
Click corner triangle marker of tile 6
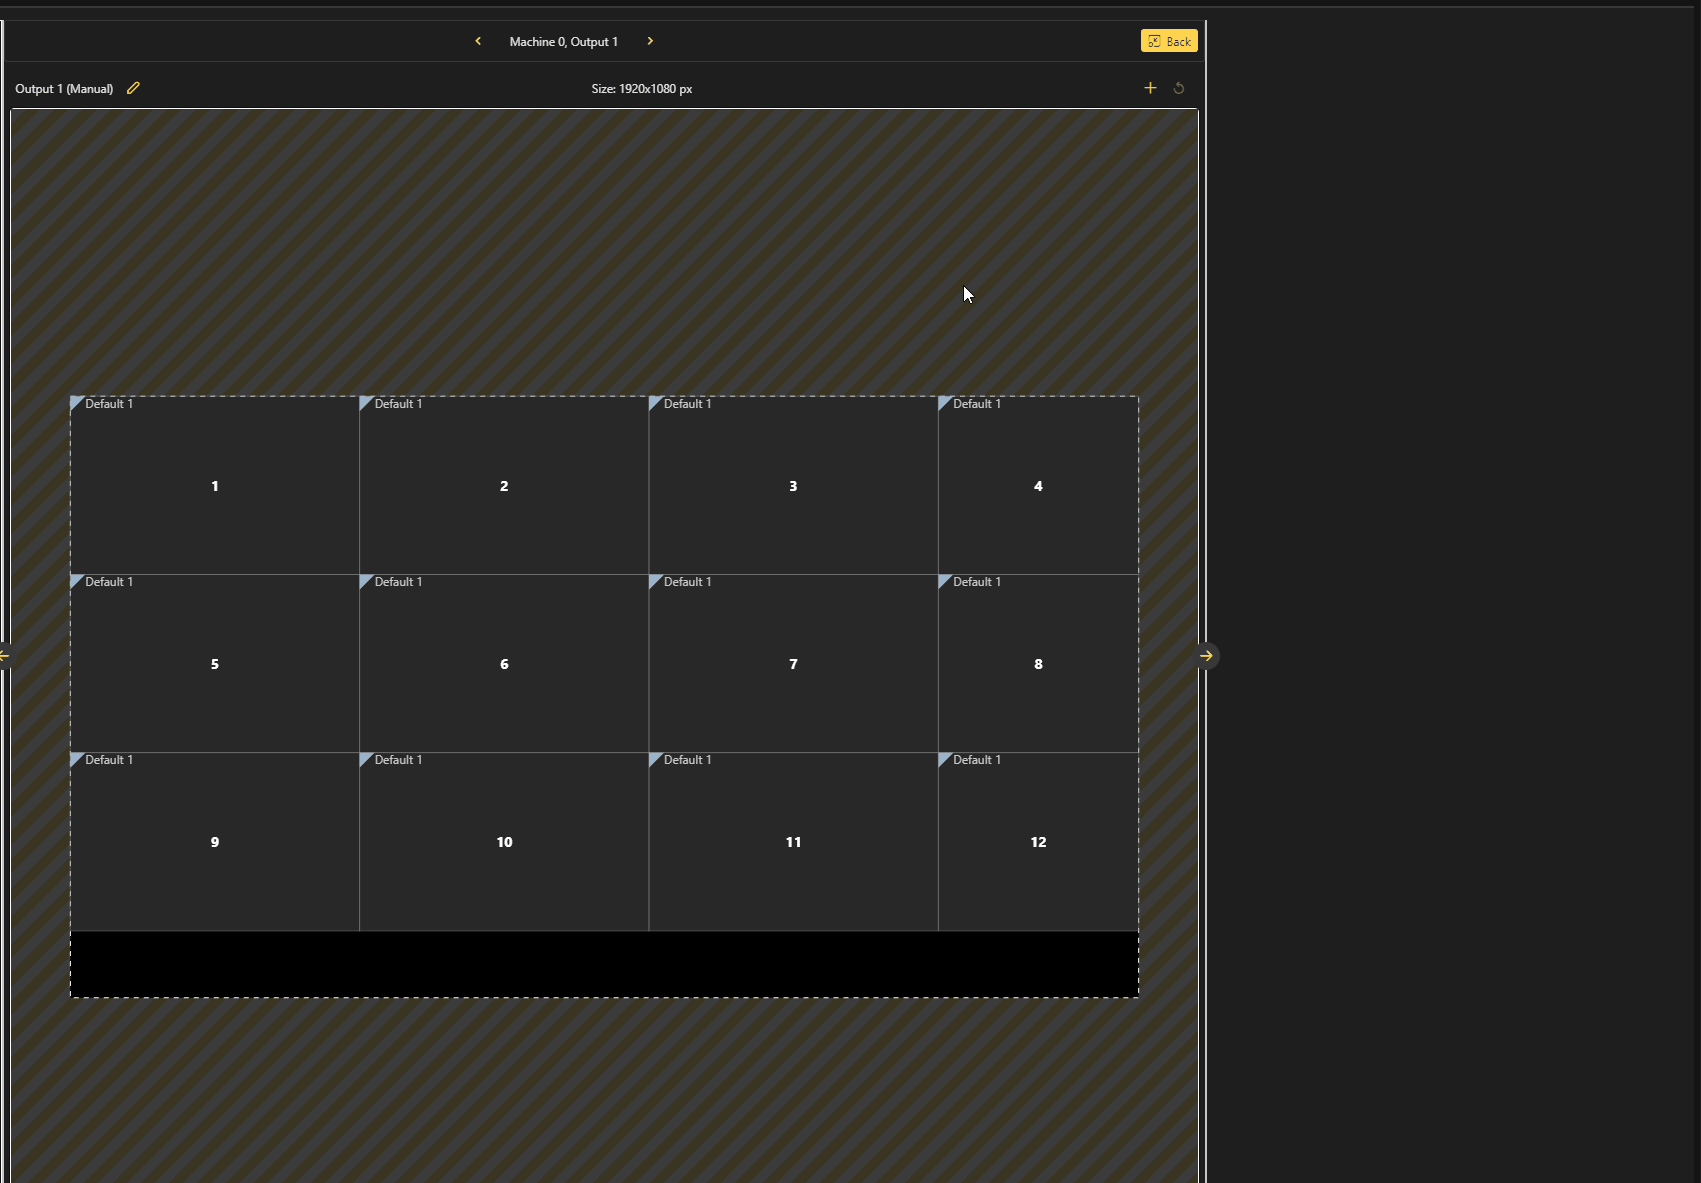(364, 580)
